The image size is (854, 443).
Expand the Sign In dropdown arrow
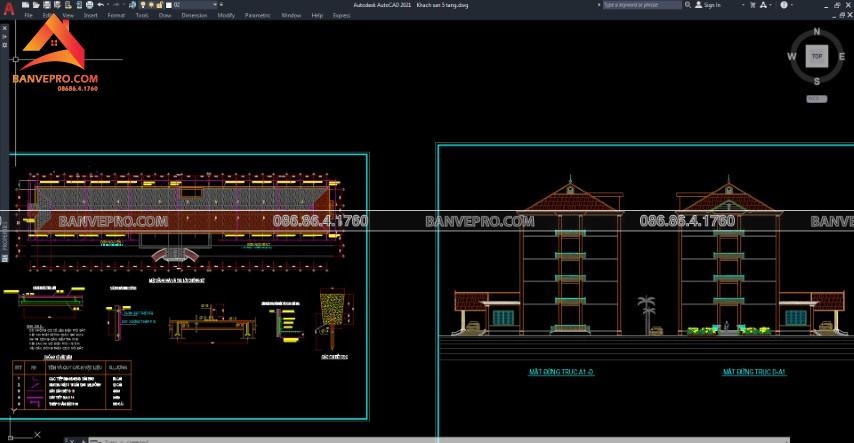click(743, 5)
